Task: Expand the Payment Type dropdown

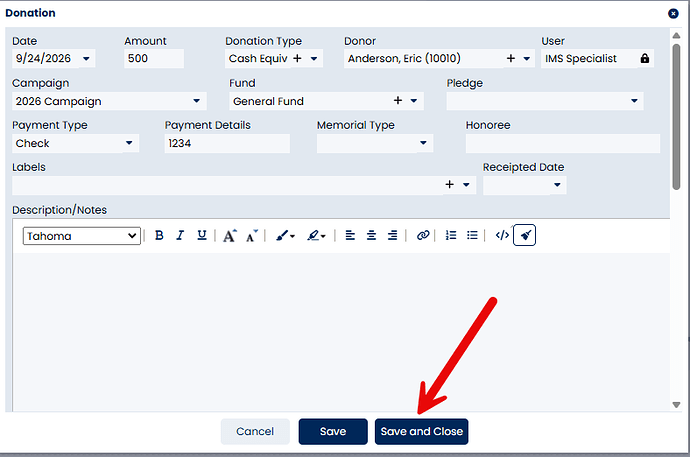Action: pyautogui.click(x=129, y=143)
